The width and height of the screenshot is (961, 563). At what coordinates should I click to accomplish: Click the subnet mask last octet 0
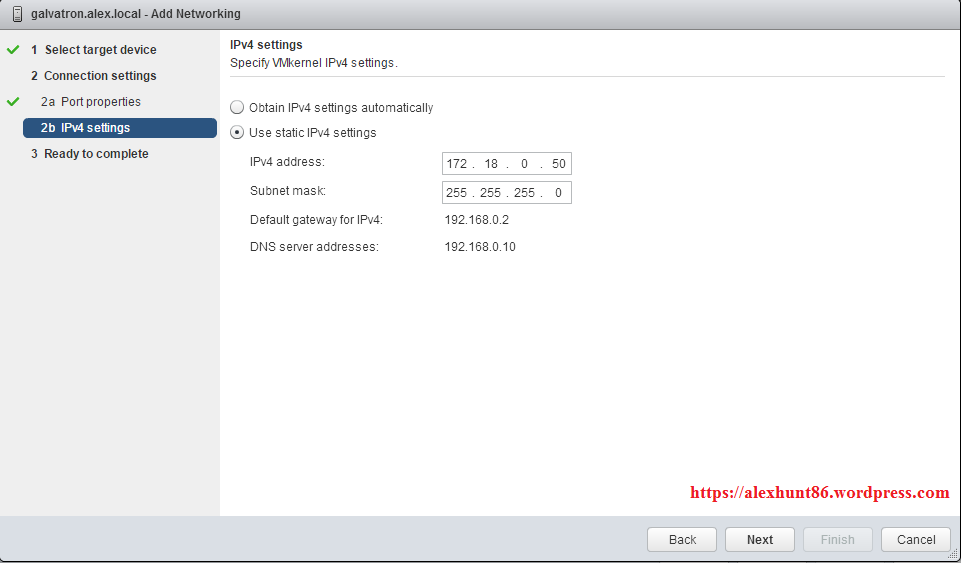558,193
